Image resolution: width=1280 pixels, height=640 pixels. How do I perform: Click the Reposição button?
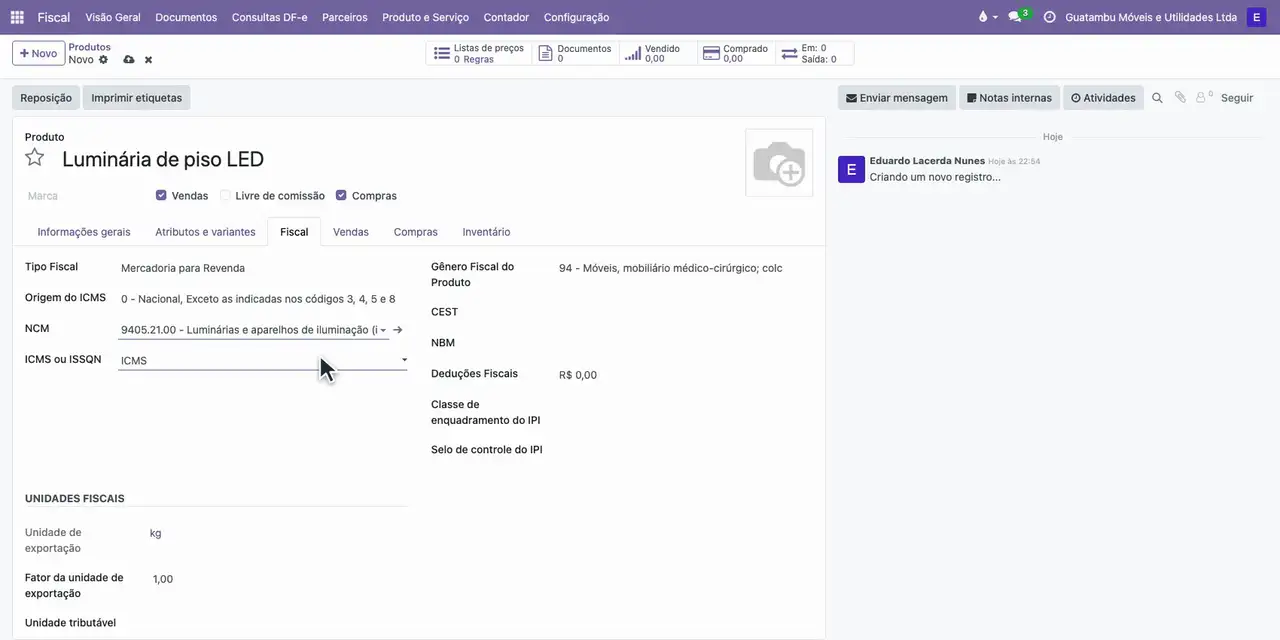46,98
